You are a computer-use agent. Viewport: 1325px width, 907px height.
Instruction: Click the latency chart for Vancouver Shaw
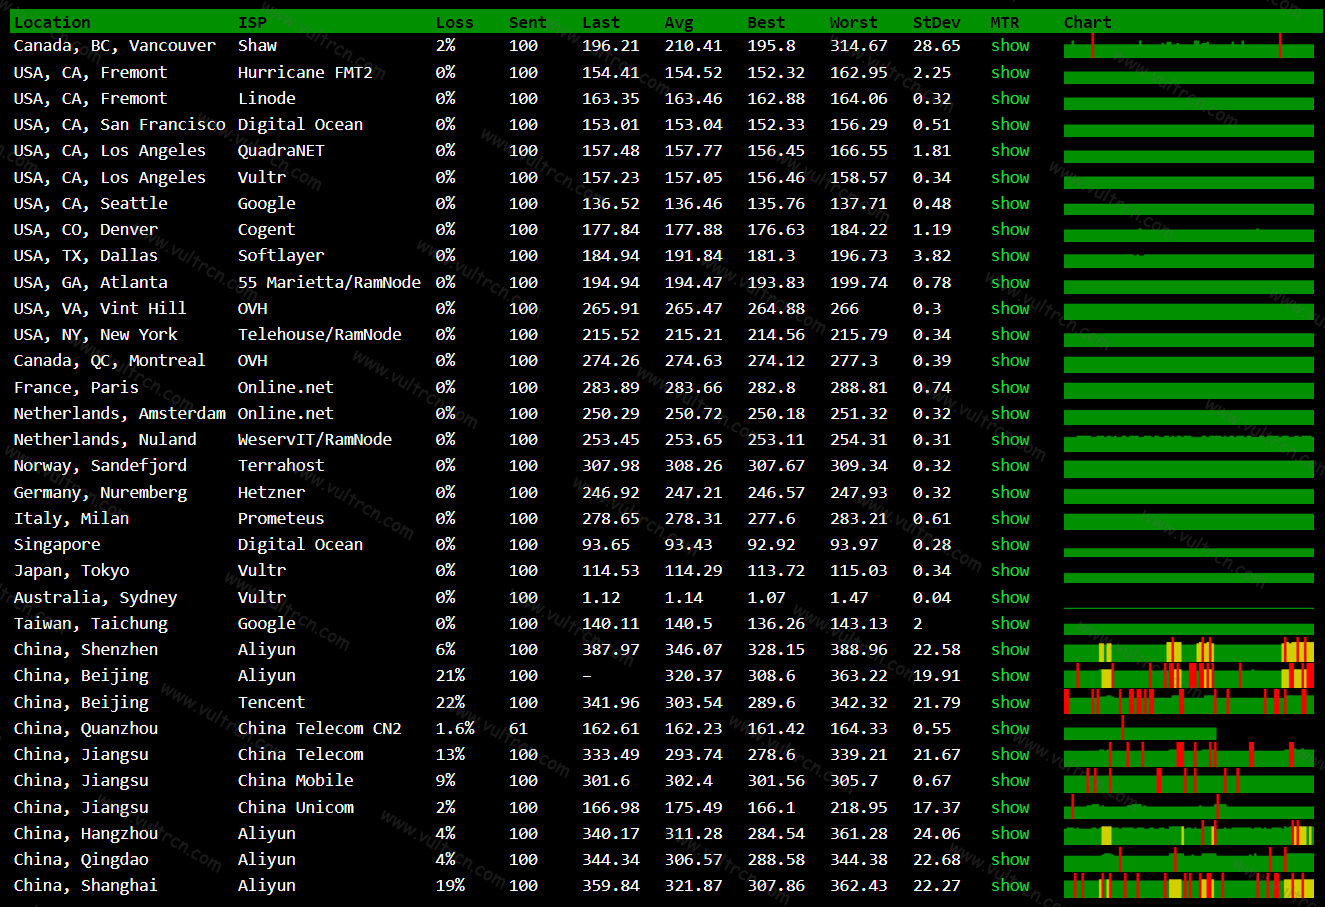tap(1189, 46)
